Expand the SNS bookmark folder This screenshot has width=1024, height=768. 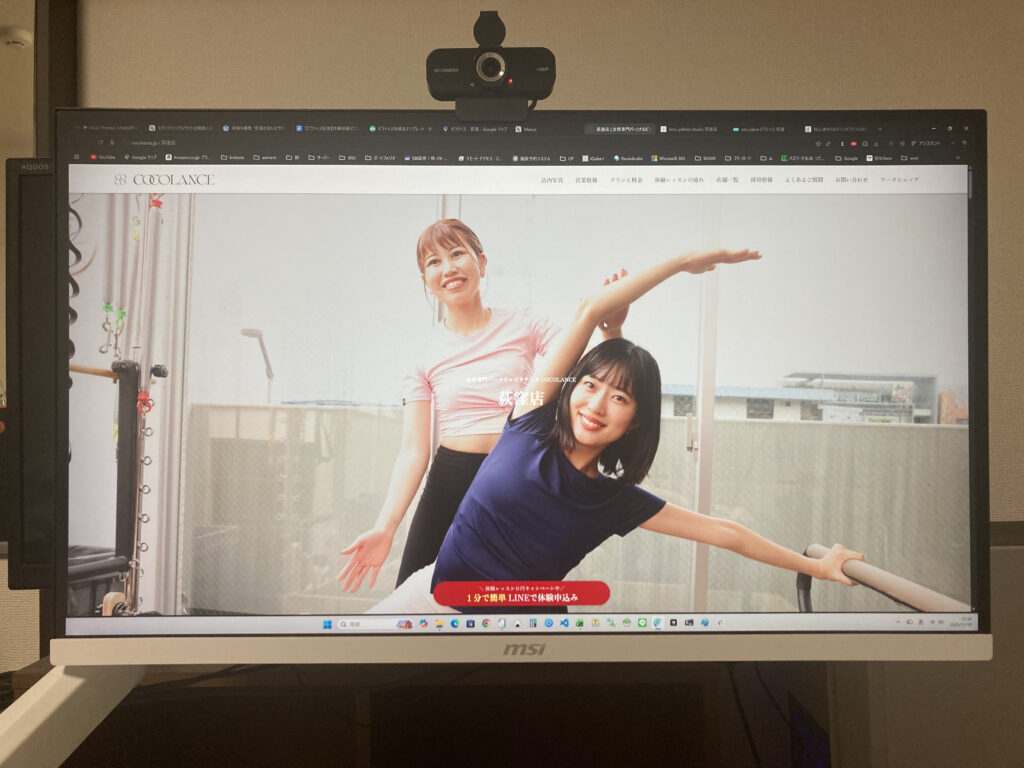[x=347, y=157]
